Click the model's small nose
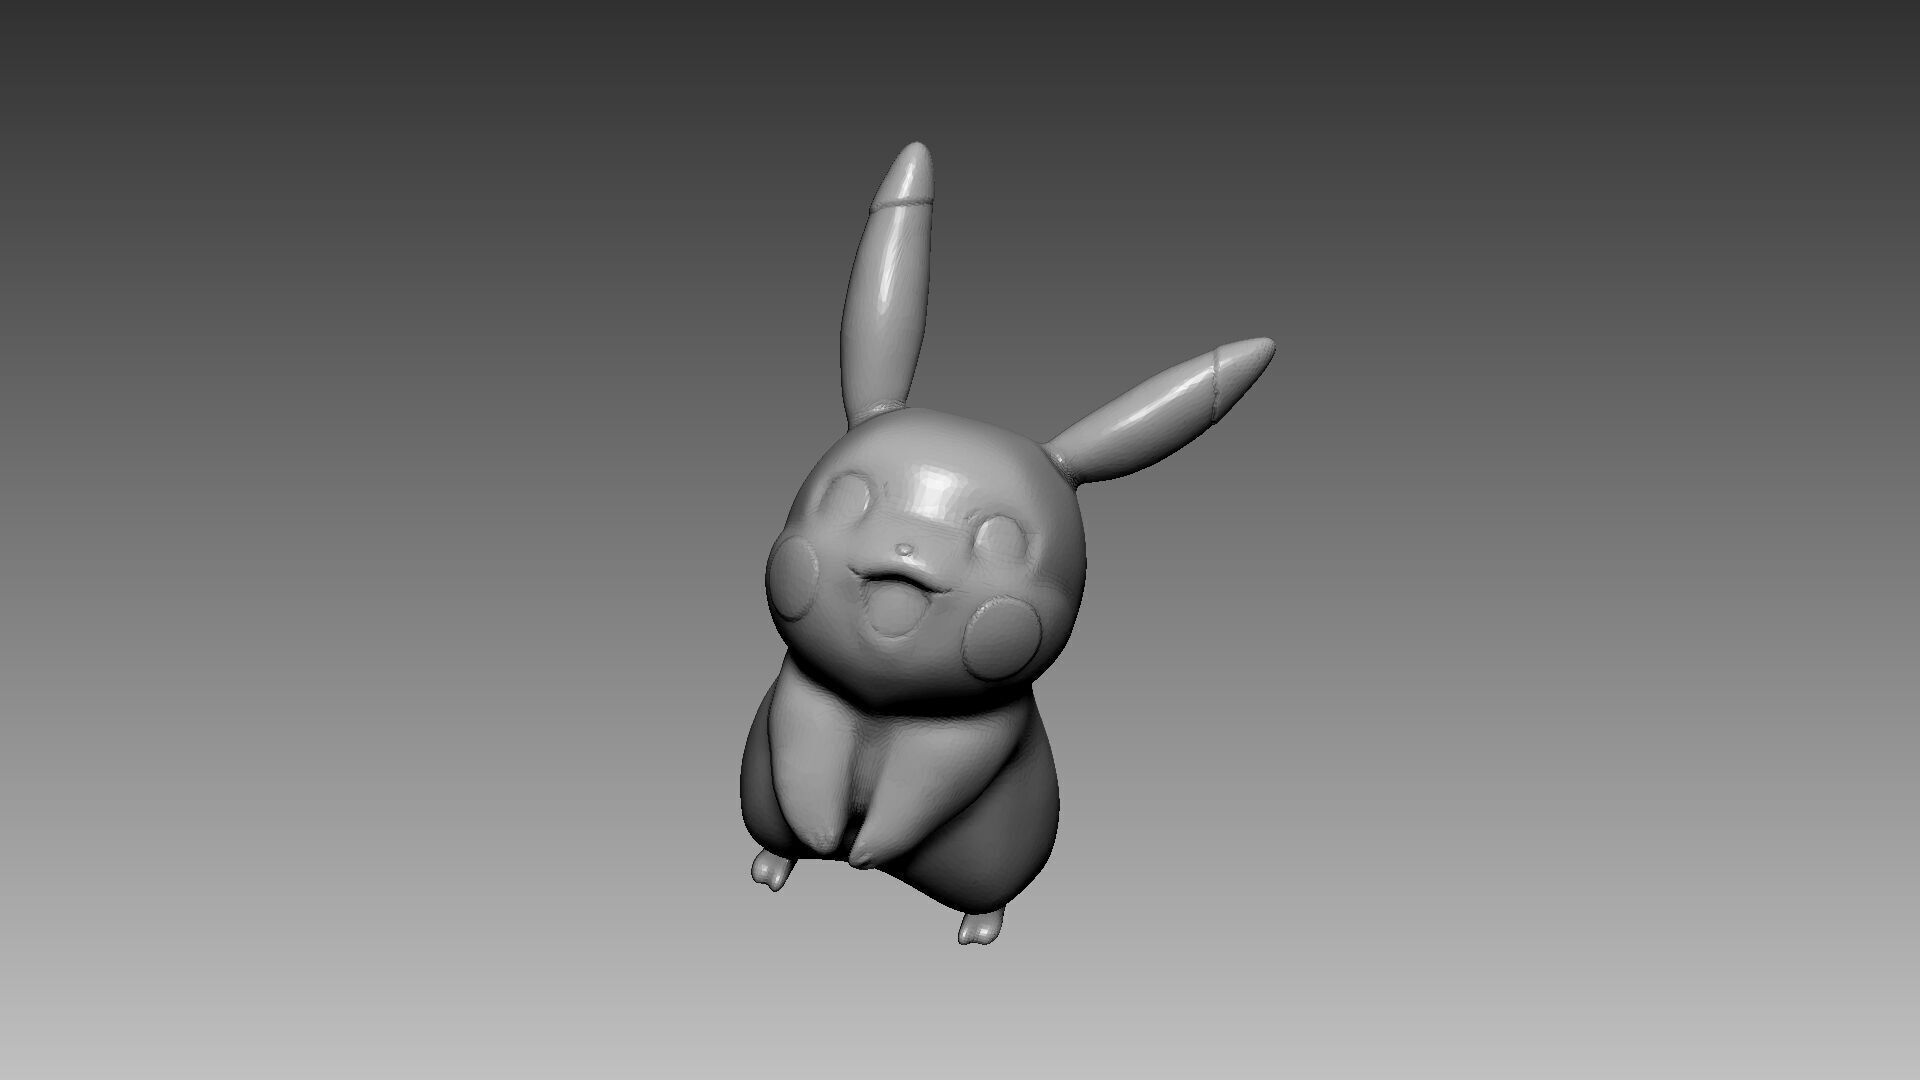1920x1080 pixels. click(904, 549)
